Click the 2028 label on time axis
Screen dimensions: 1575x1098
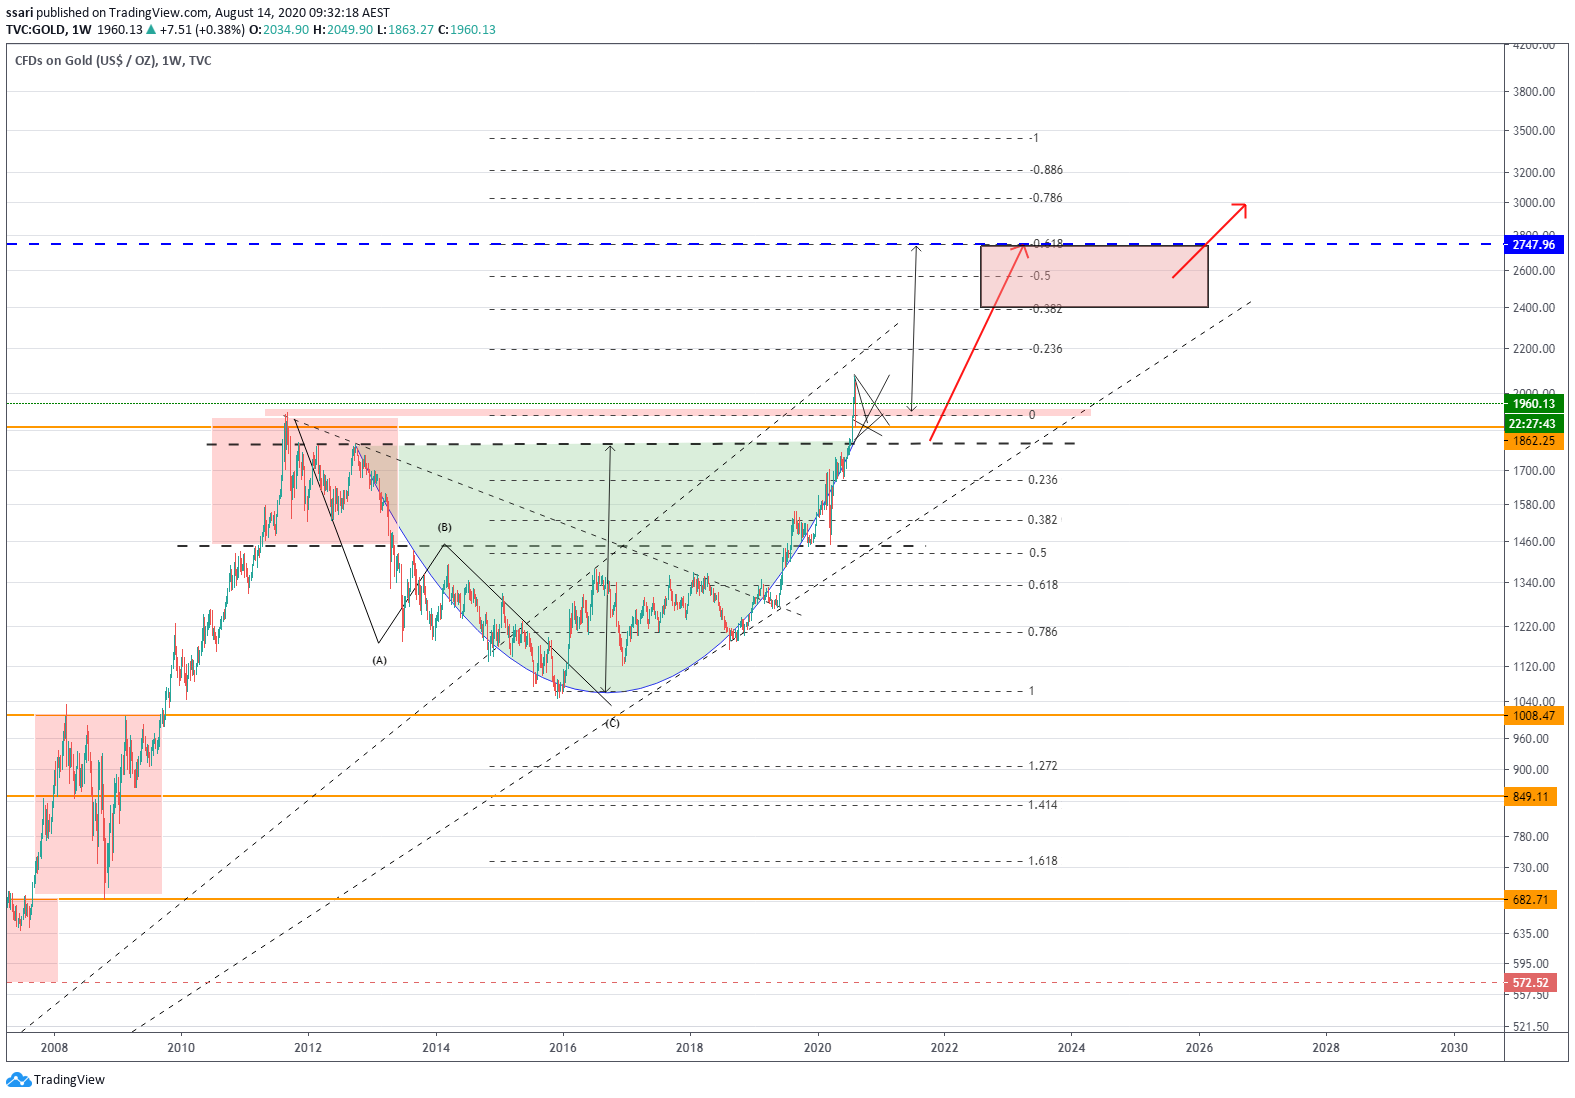[x=1326, y=1048]
